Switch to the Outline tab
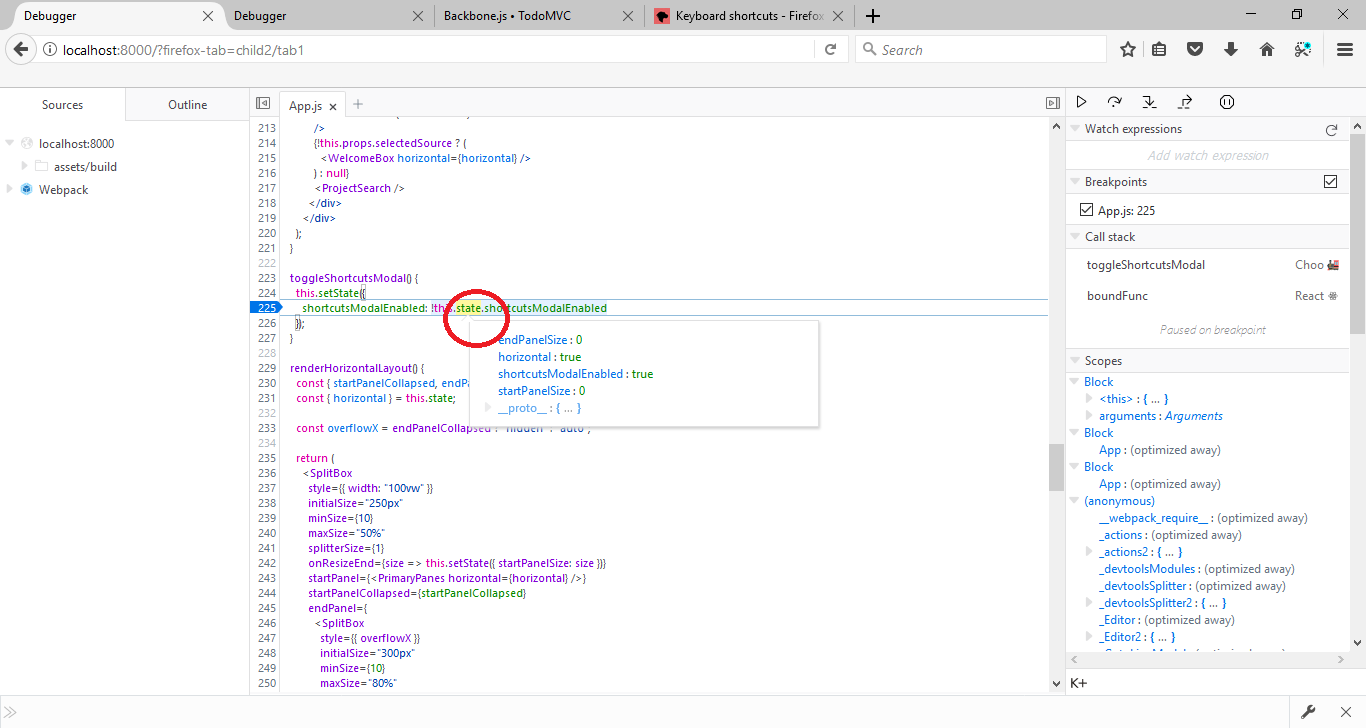Viewport: 1368px width, 728px height. coord(187,103)
